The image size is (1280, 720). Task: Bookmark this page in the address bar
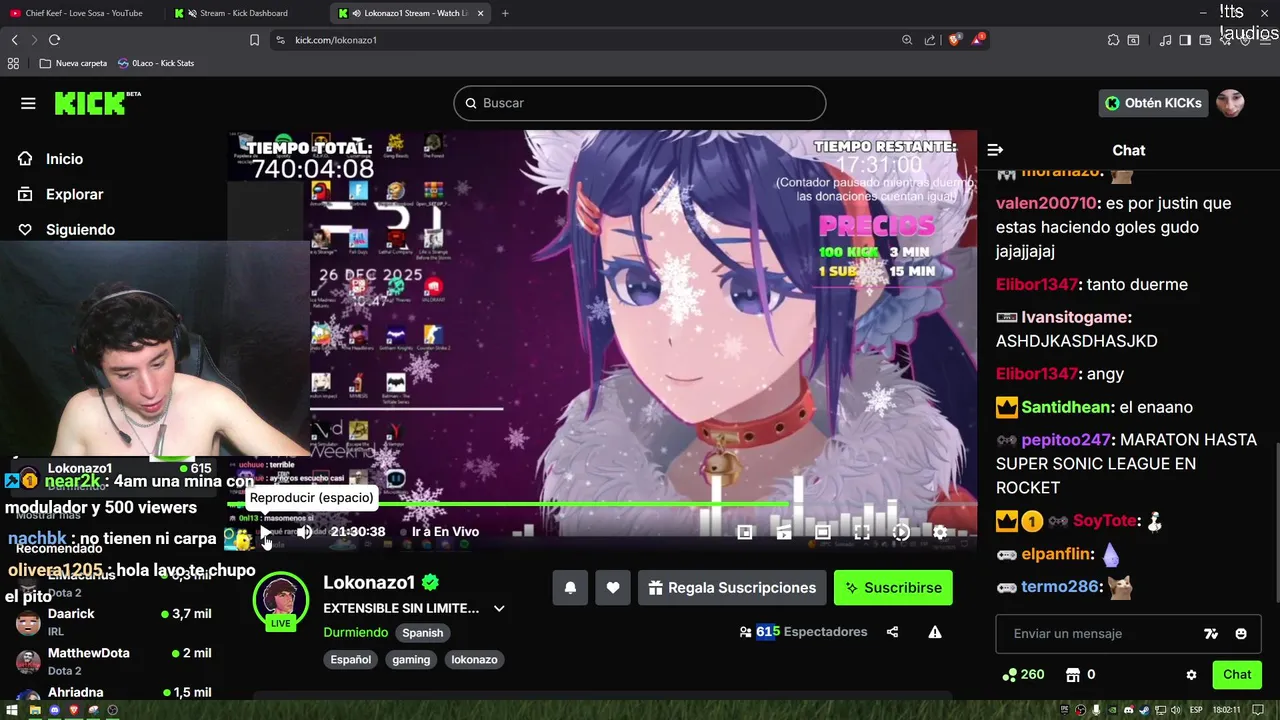pos(254,40)
